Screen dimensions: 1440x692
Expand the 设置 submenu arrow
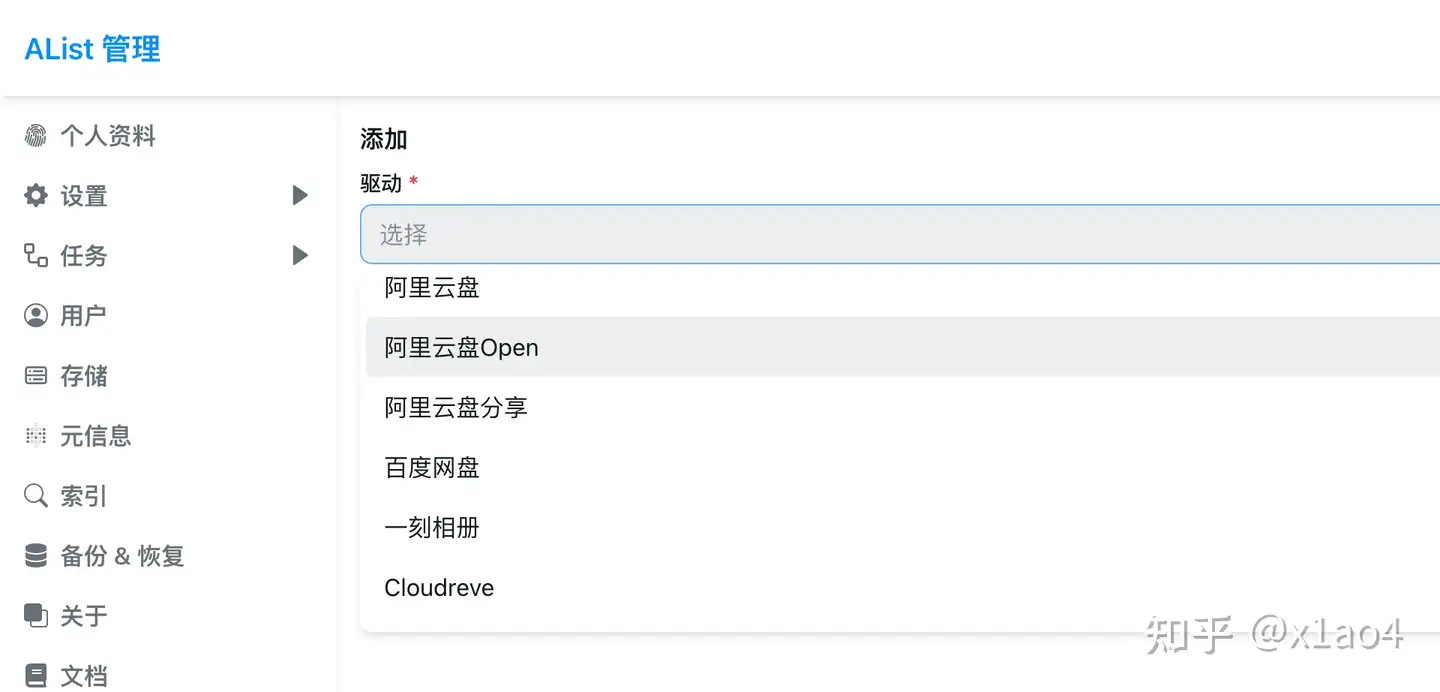[x=299, y=196]
